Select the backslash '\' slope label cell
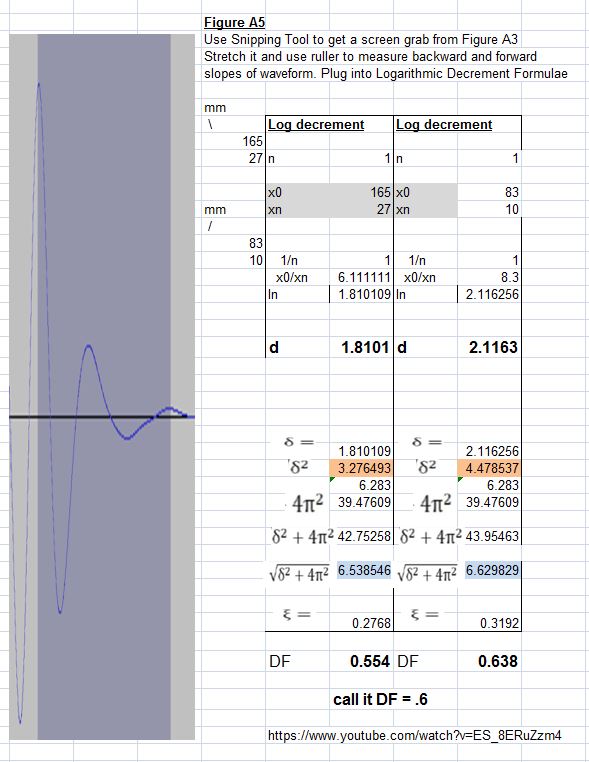The height and width of the screenshot is (762, 589). click(210, 124)
